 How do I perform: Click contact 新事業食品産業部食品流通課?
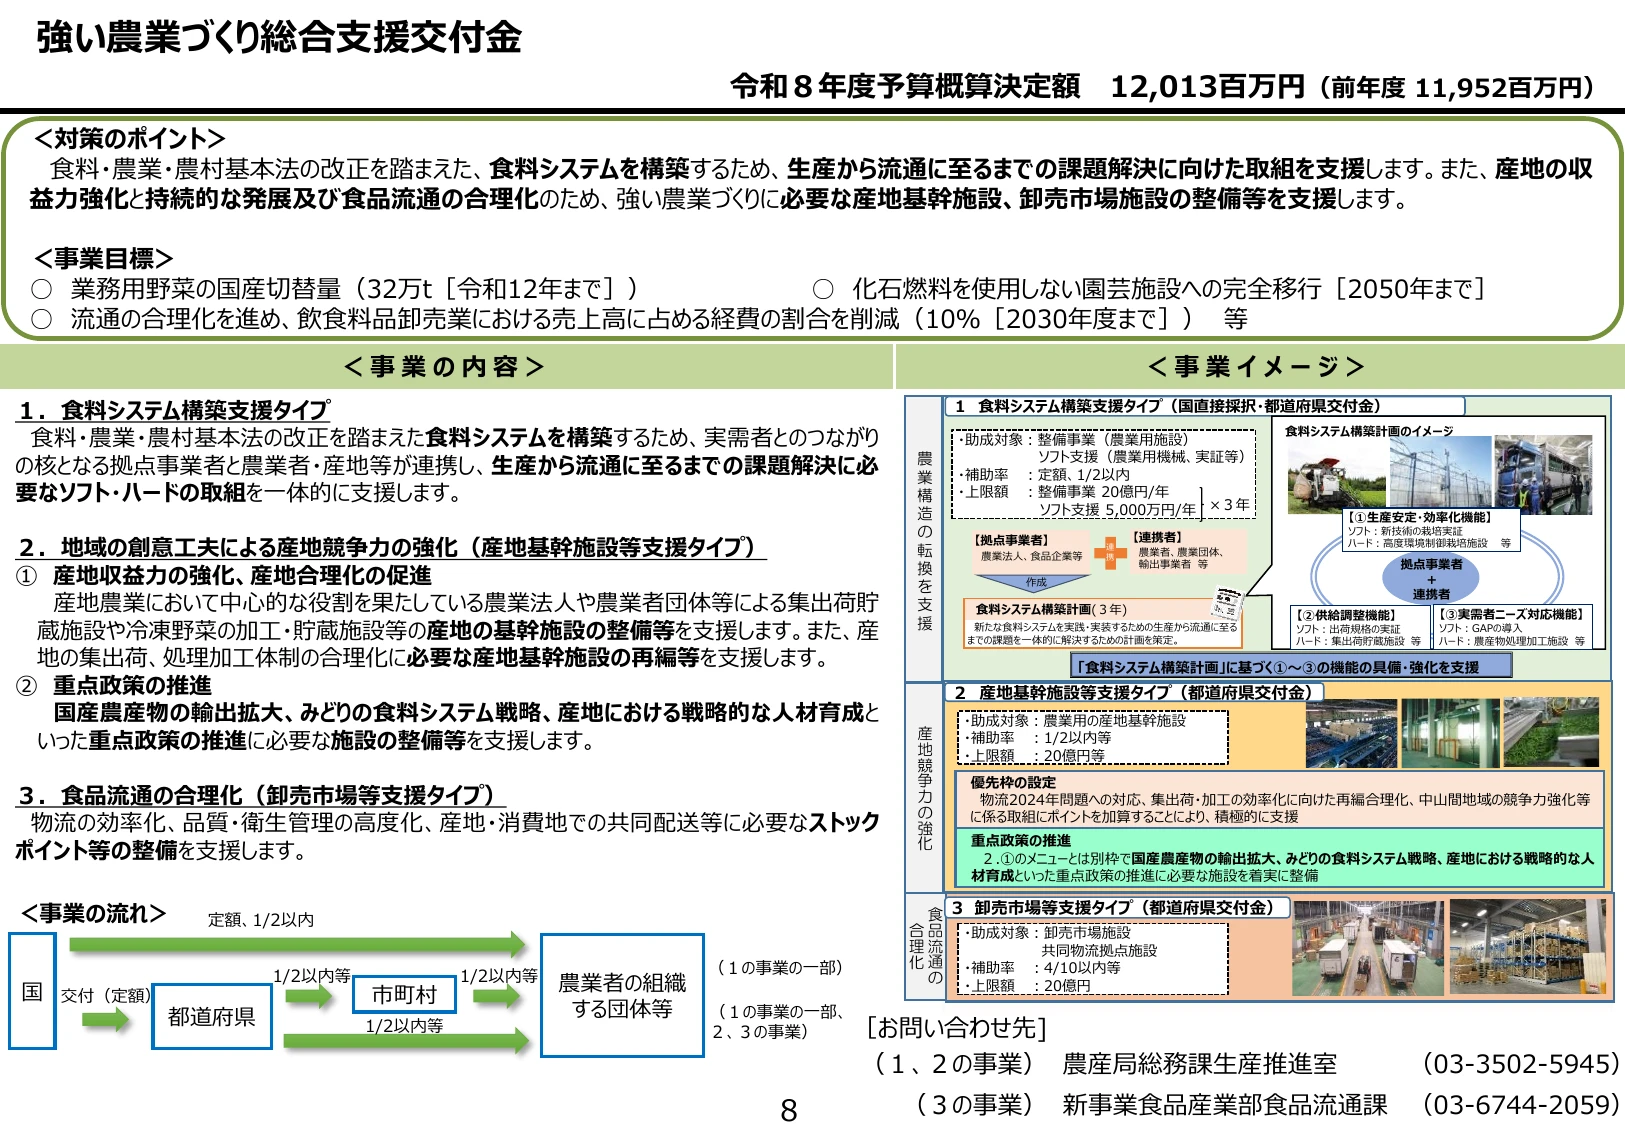coord(1225,1104)
